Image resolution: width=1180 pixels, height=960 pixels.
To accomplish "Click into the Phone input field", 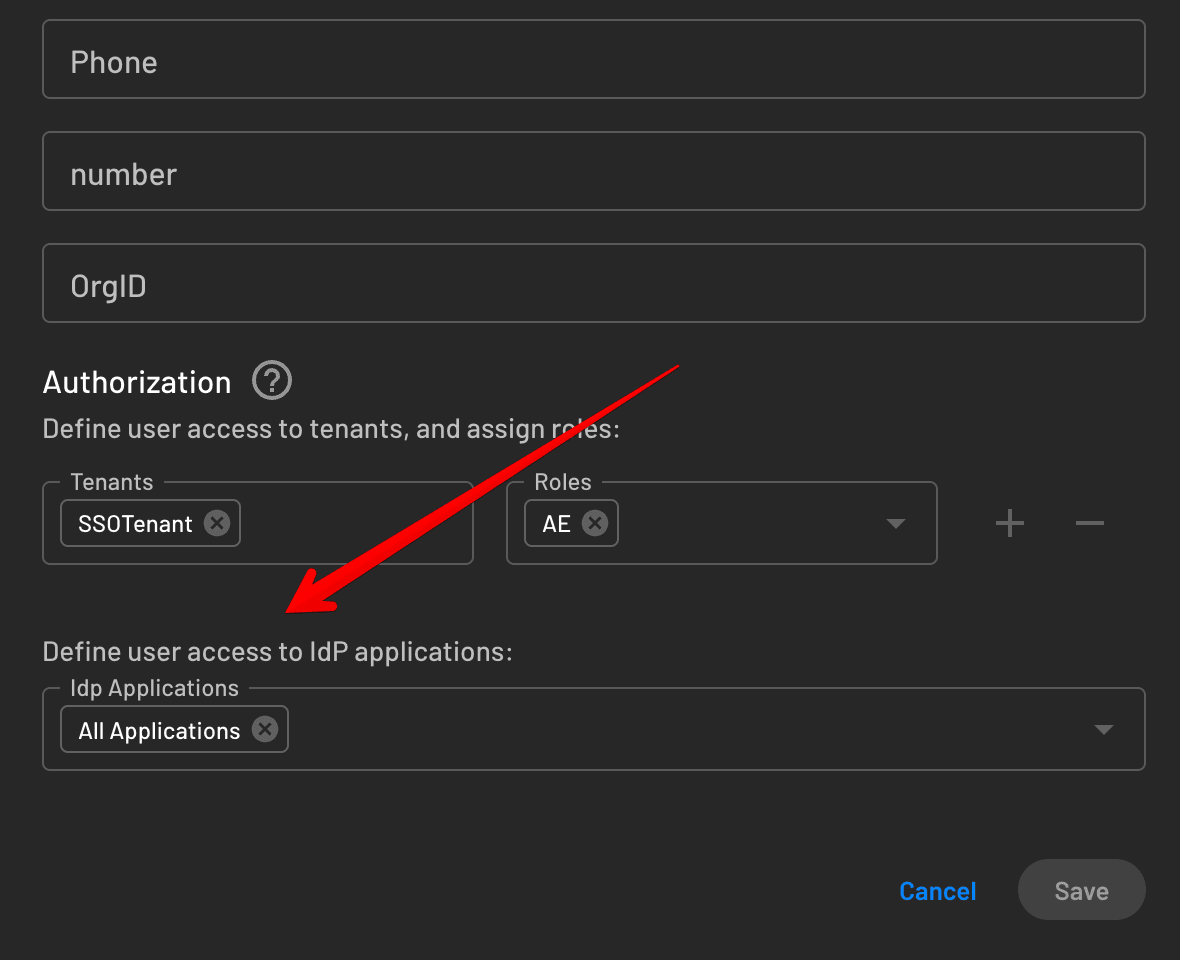I will point(594,59).
